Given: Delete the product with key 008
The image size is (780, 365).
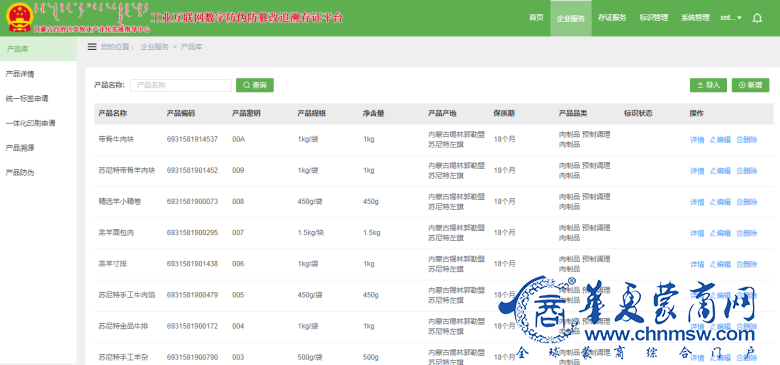Looking at the screenshot, I should click(x=747, y=202).
